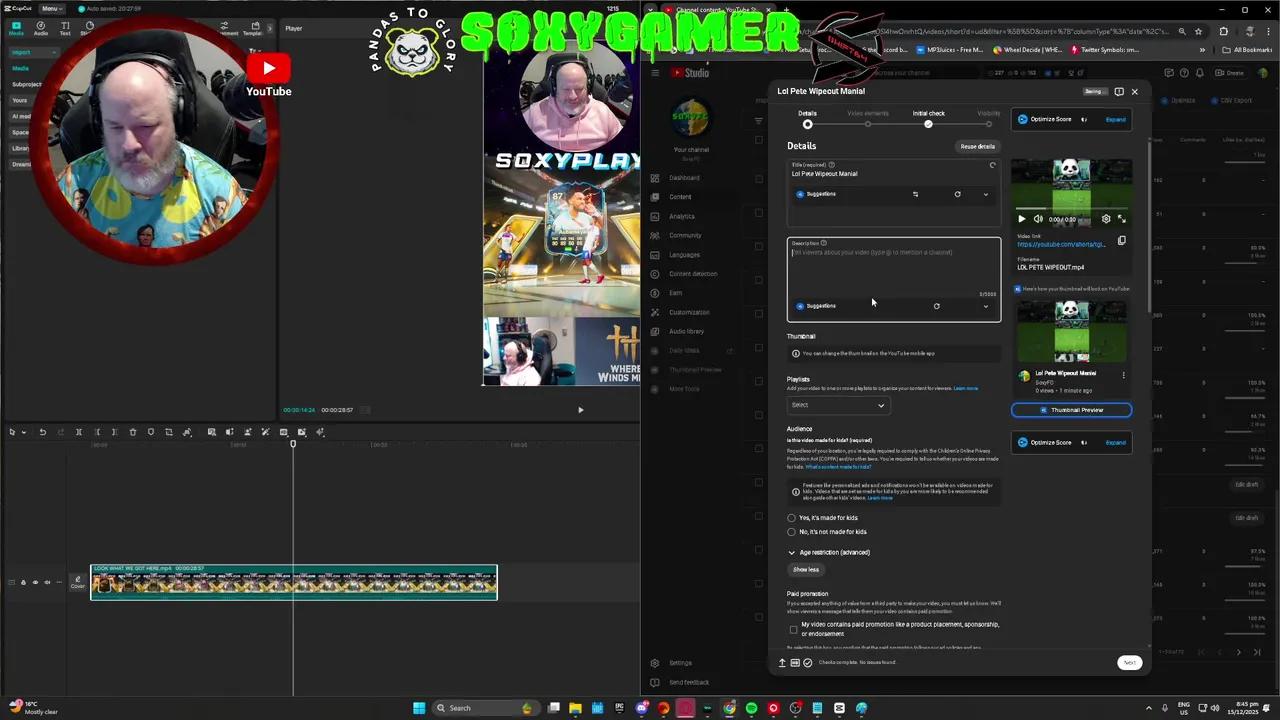1280x720 pixels.
Task: Select the 'Yes, it's made for kids' option
Action: pyautogui.click(x=792, y=518)
